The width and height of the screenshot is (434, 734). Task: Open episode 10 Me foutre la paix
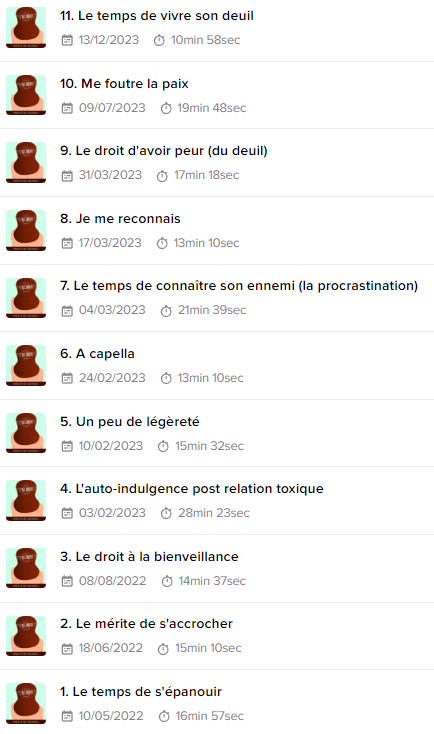[124, 84]
